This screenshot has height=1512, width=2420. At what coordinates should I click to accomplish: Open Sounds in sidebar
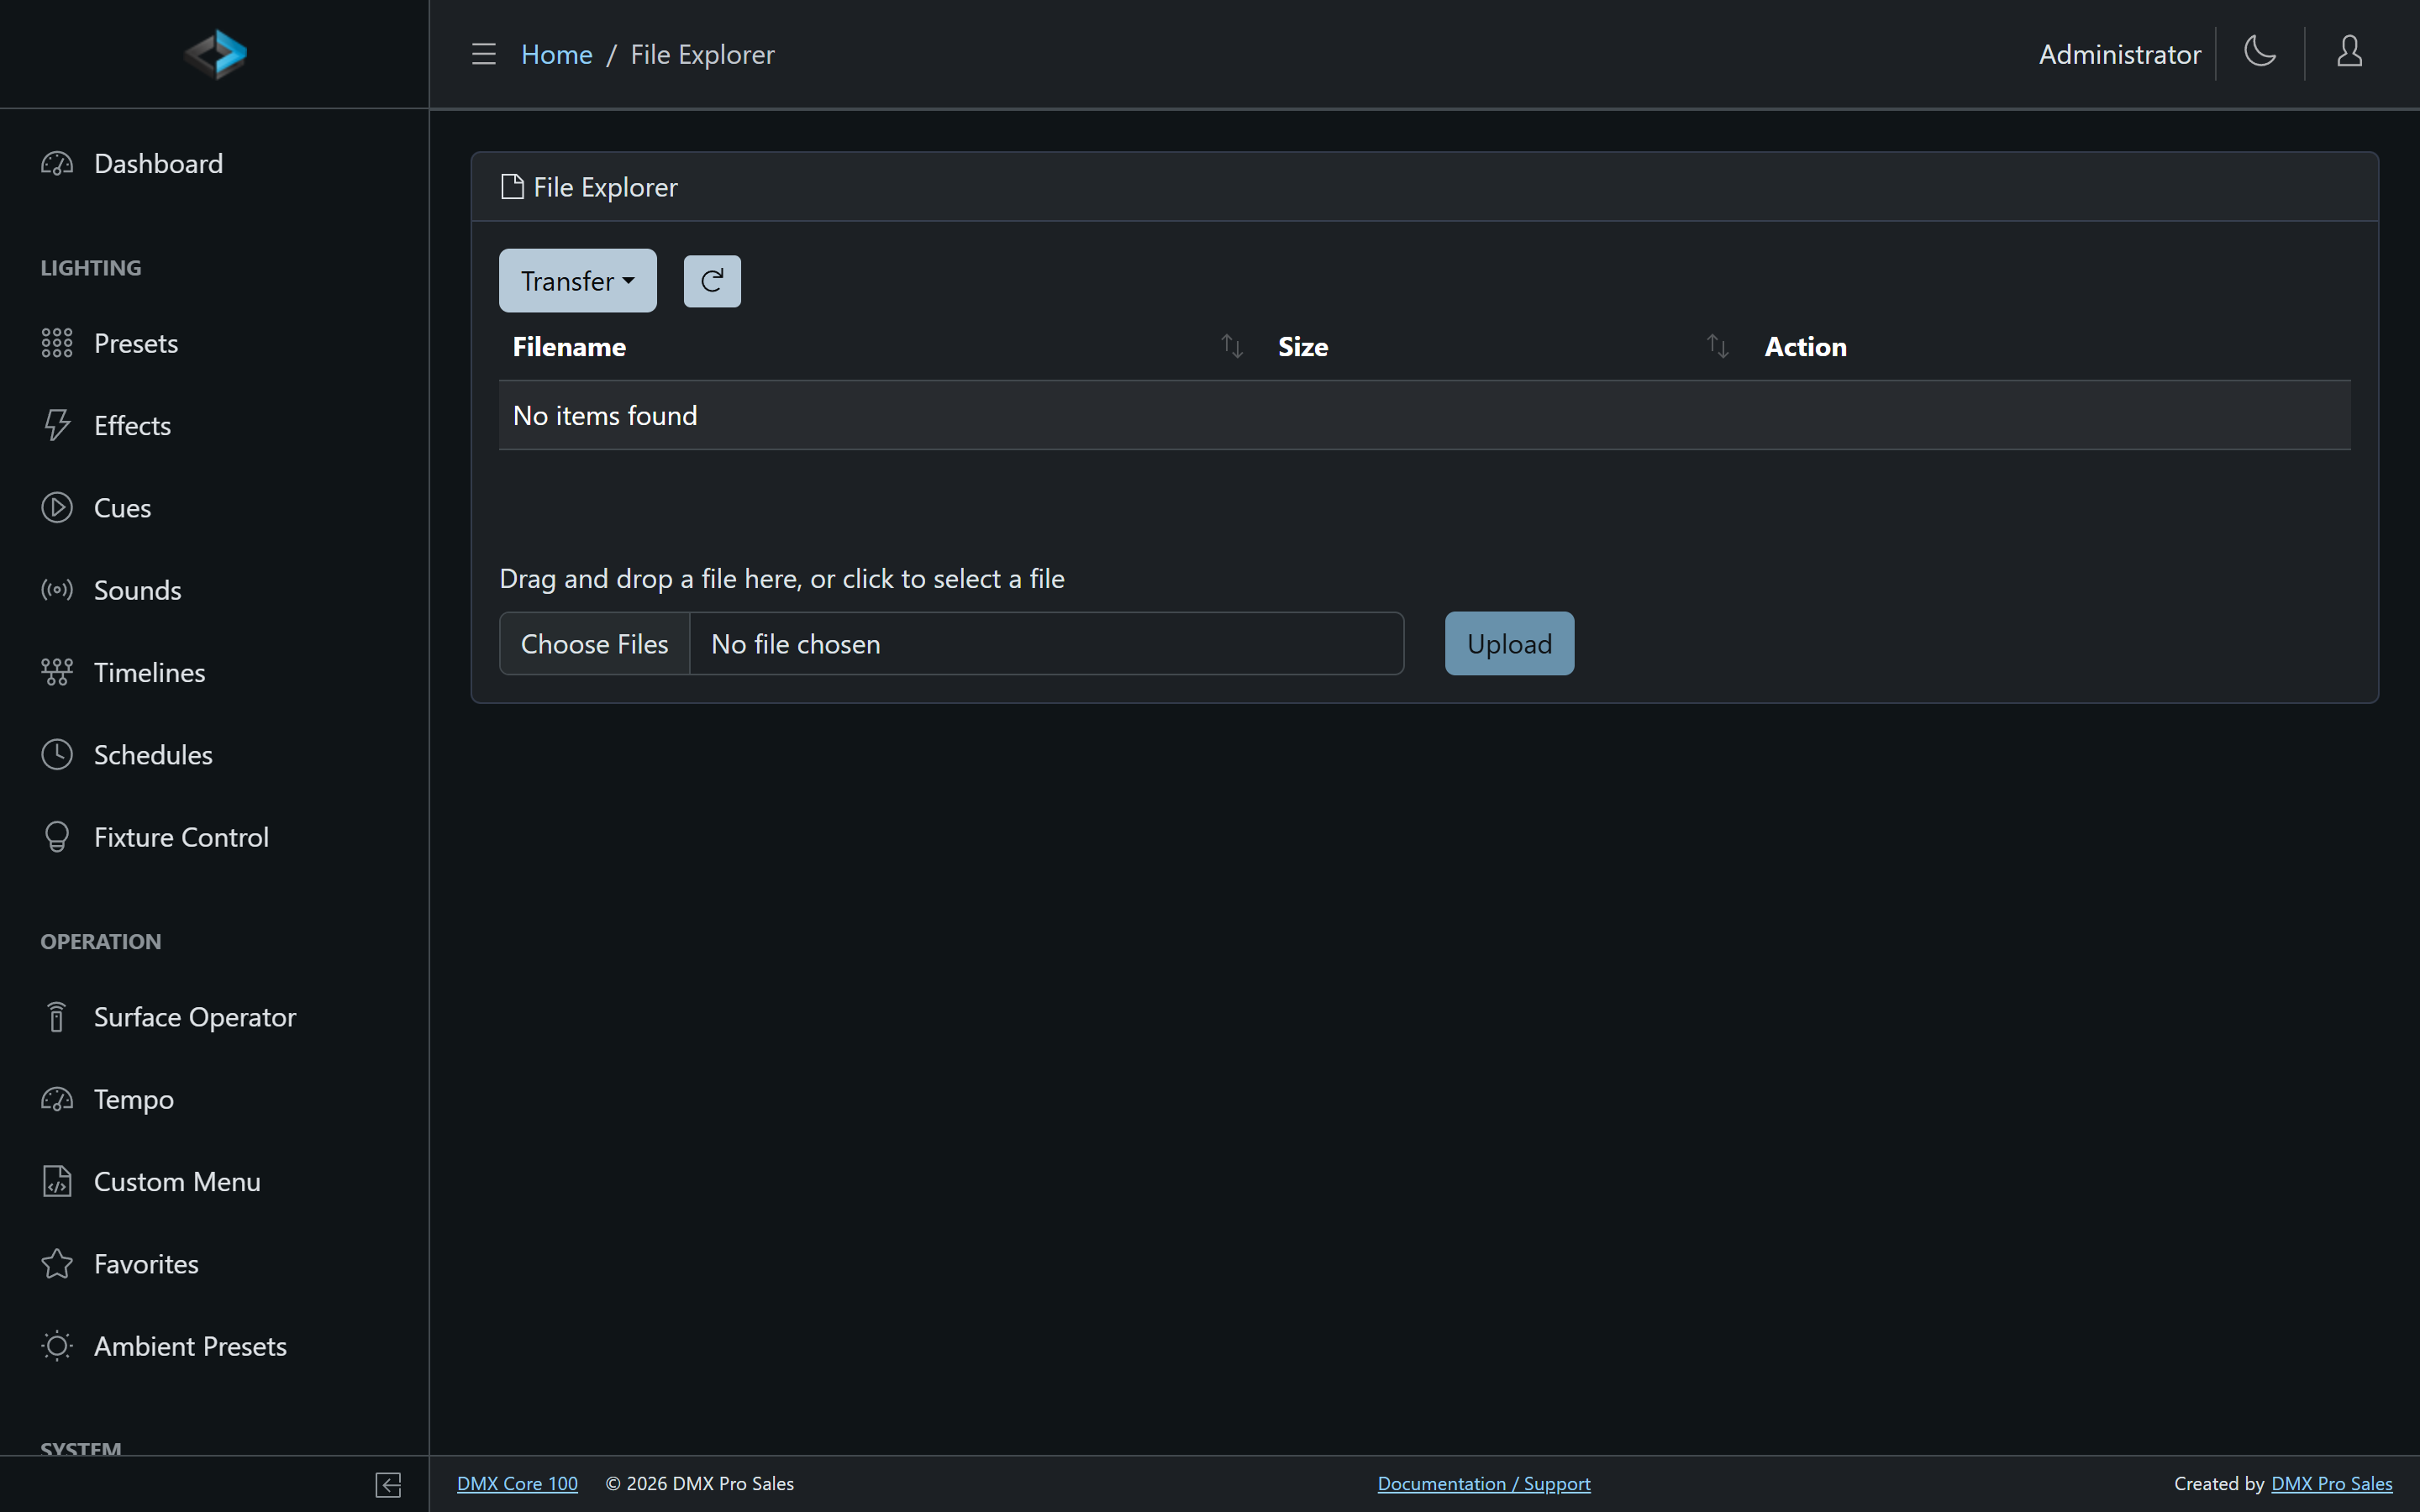pos(137,590)
